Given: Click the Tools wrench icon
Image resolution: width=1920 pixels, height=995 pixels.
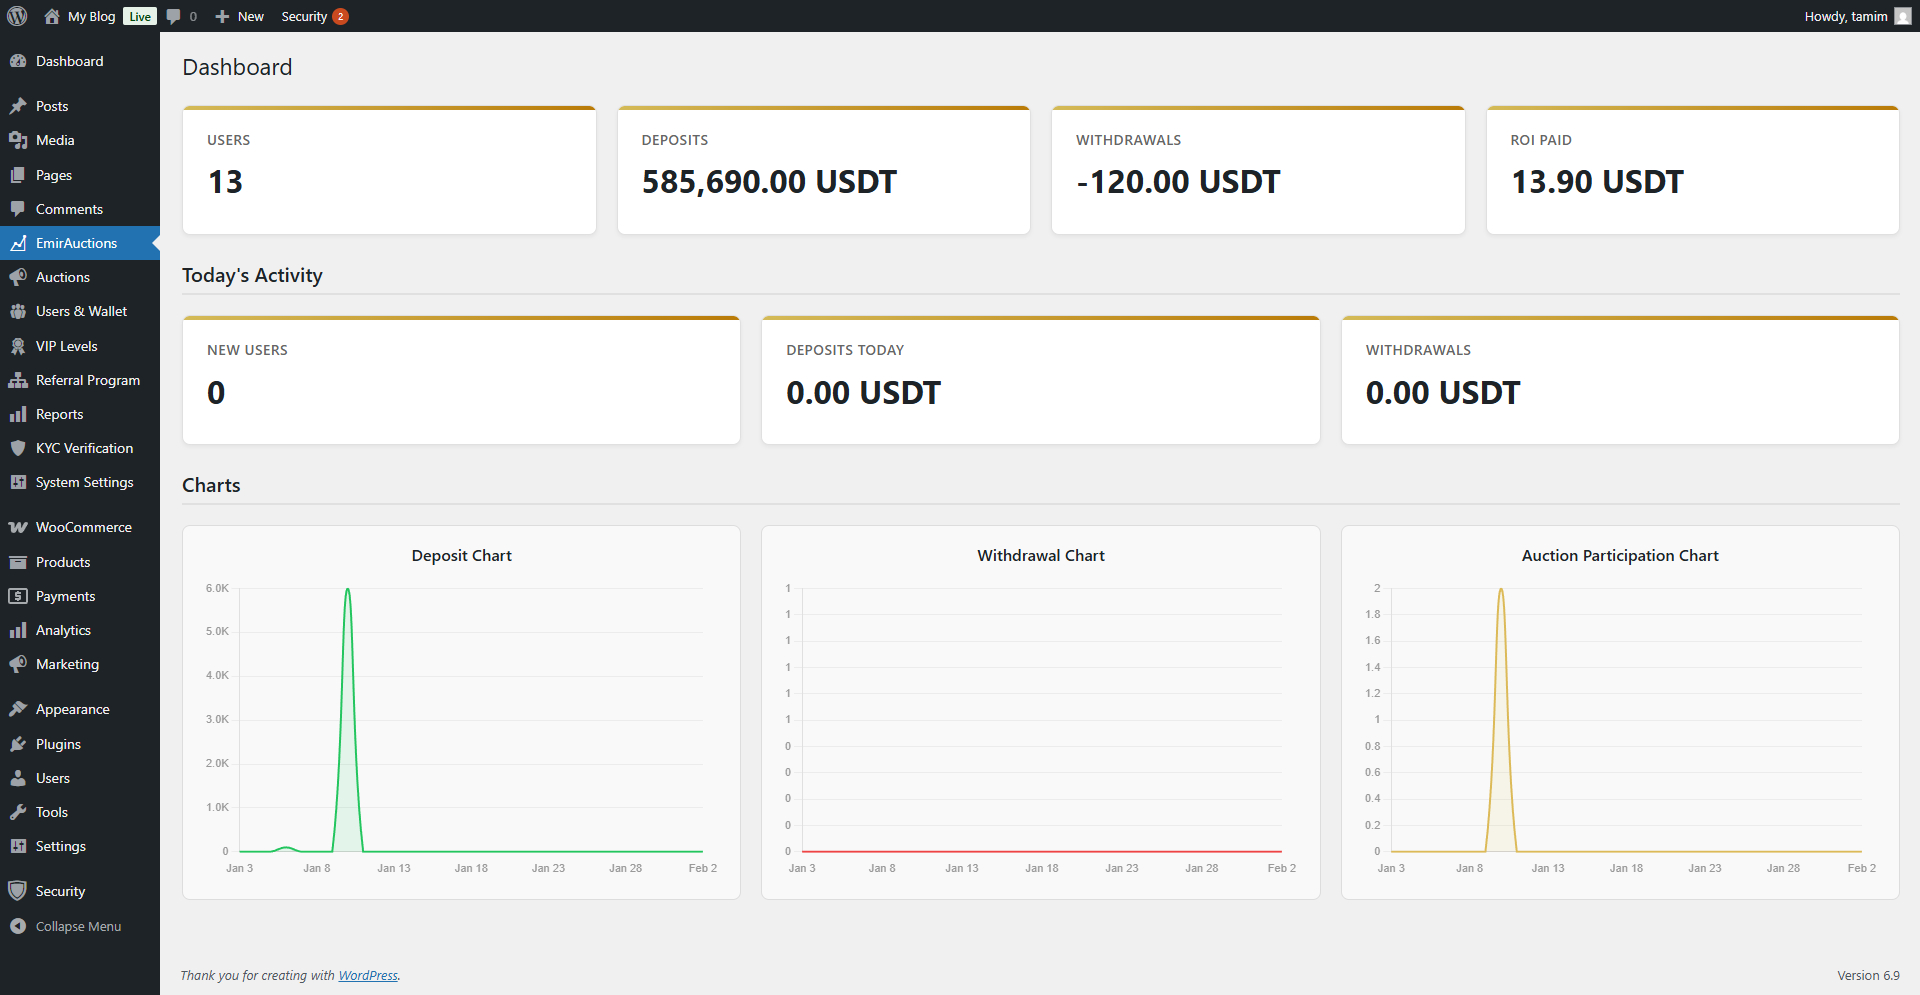Looking at the screenshot, I should 18,812.
